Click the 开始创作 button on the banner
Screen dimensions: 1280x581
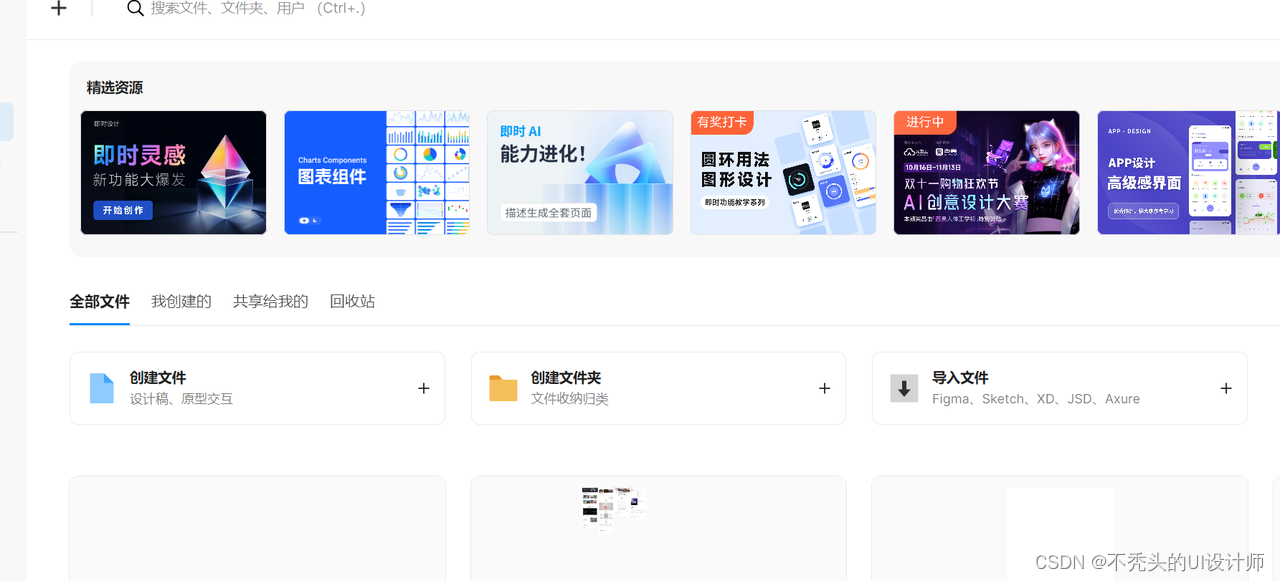click(123, 210)
